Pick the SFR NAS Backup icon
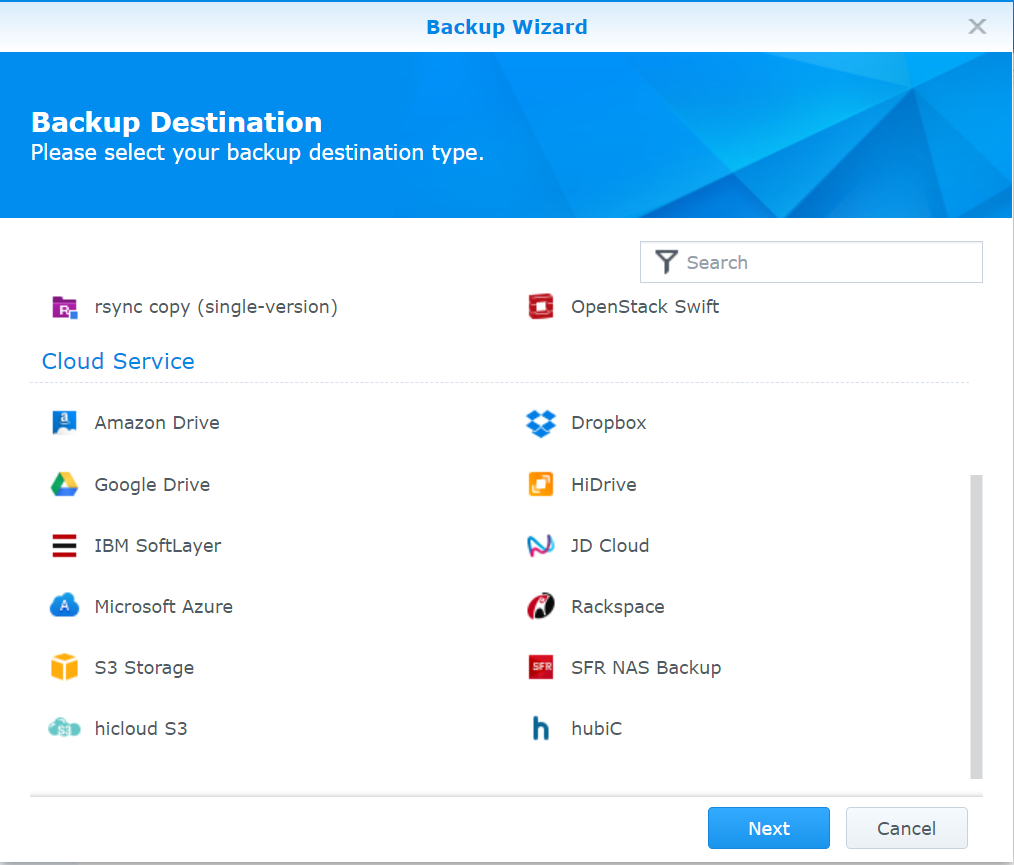 point(540,668)
